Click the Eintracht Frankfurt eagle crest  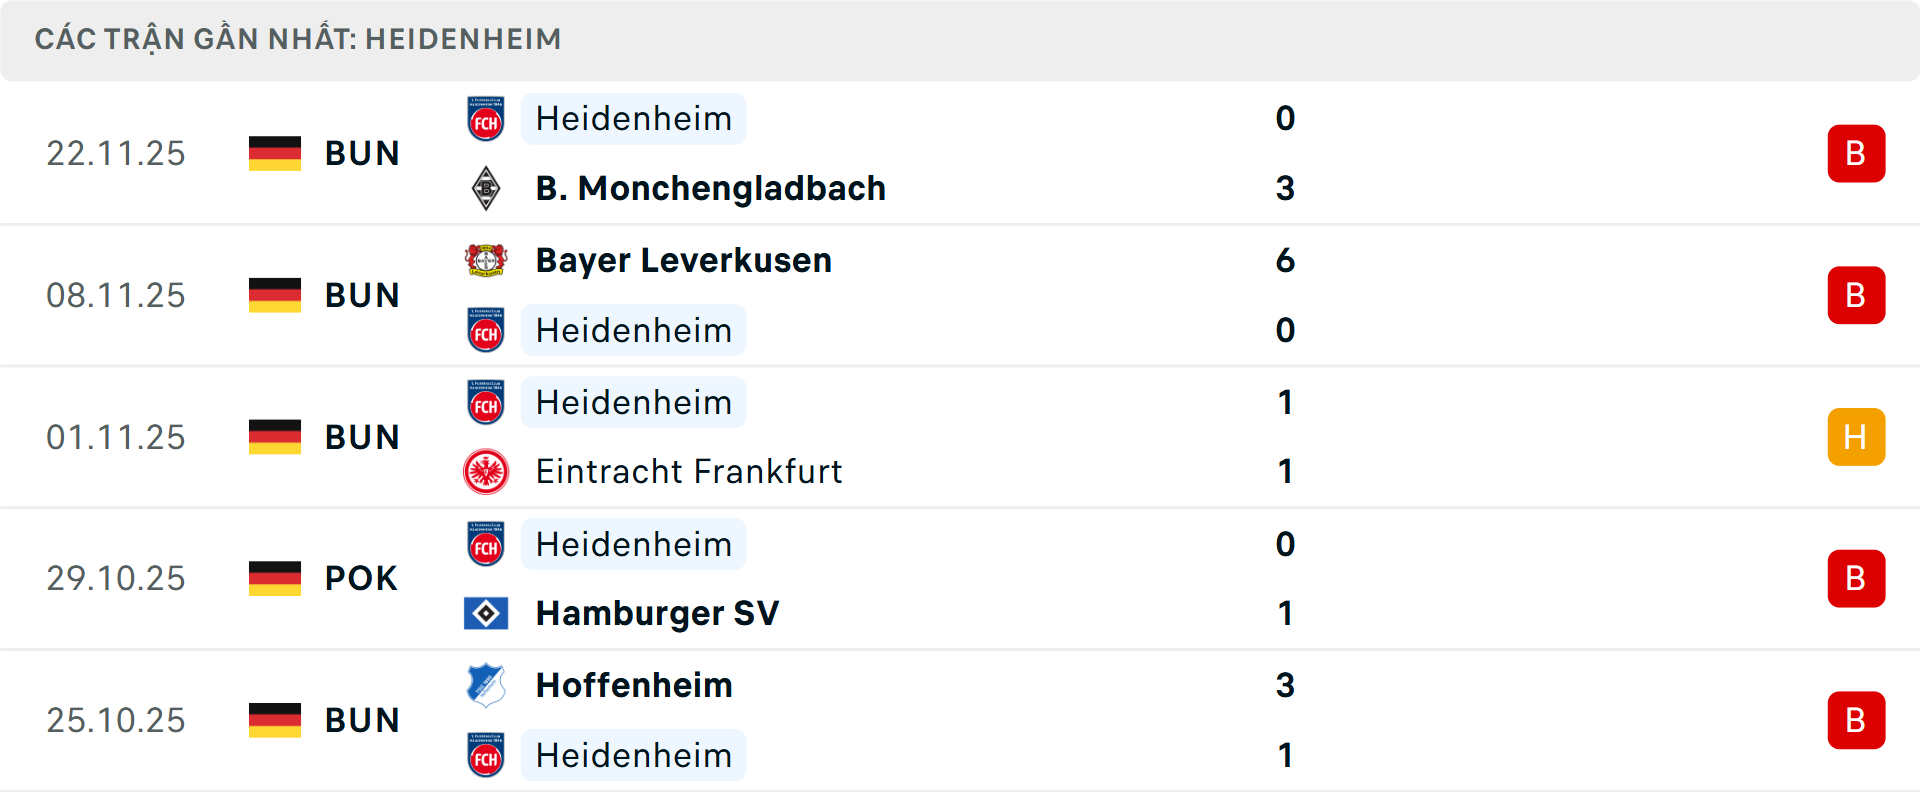[486, 472]
